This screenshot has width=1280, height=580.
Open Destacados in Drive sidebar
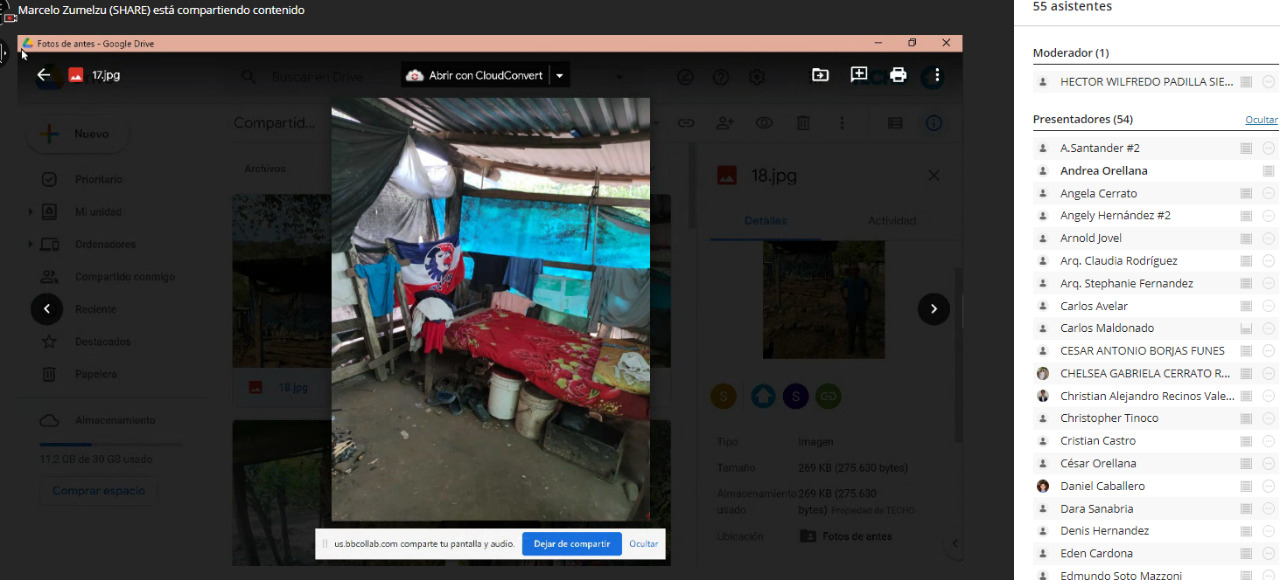coord(101,342)
